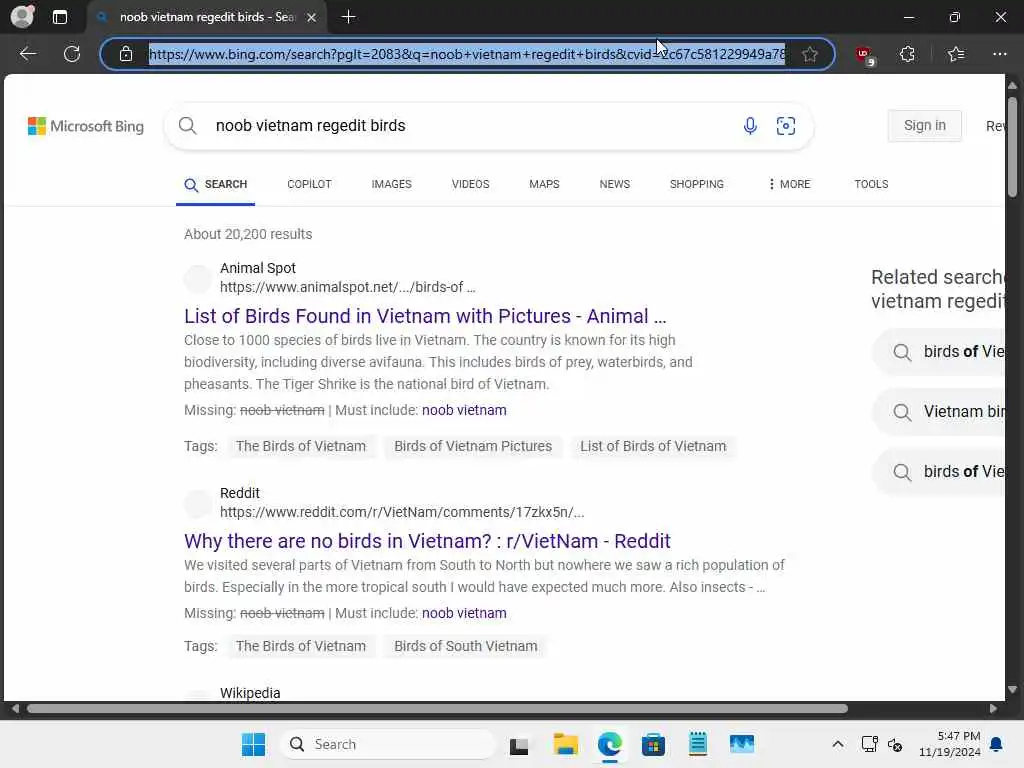Image resolution: width=1024 pixels, height=768 pixels.
Task: Open the Edge profile avatar
Action: pos(22,16)
